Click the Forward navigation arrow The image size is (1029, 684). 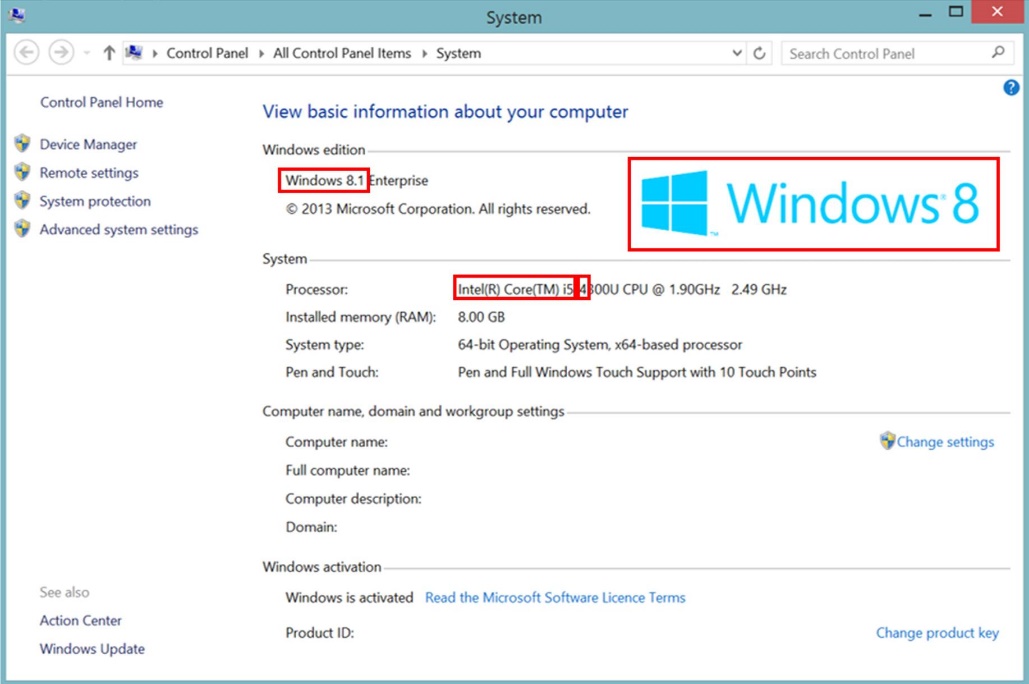click(x=61, y=53)
